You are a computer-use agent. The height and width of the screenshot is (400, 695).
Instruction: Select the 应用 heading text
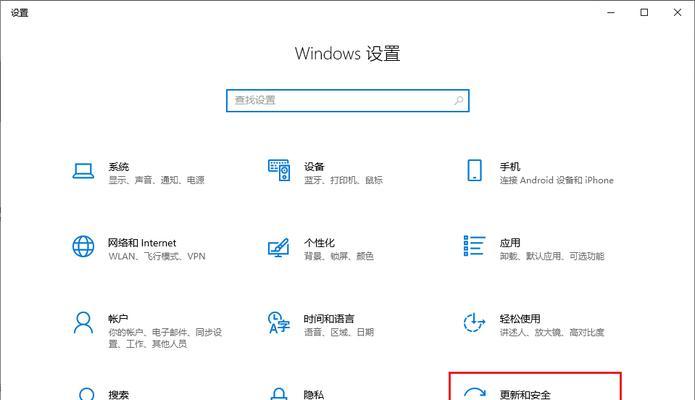[510, 243]
